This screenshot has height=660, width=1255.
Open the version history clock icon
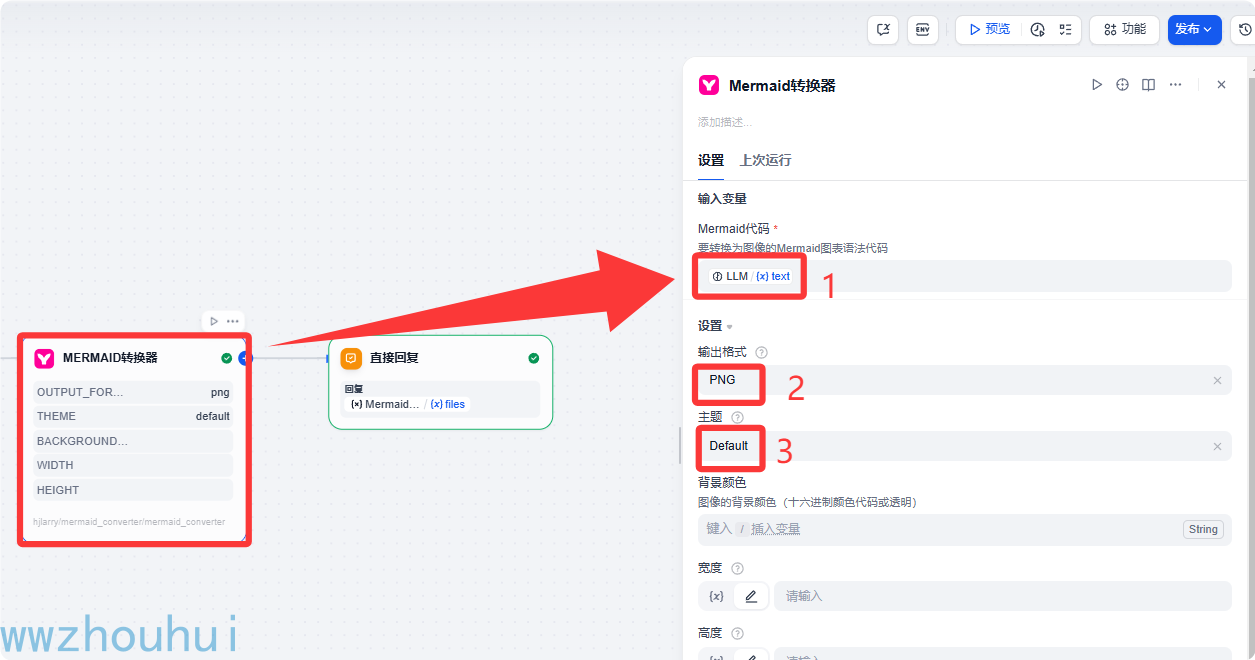1244,30
